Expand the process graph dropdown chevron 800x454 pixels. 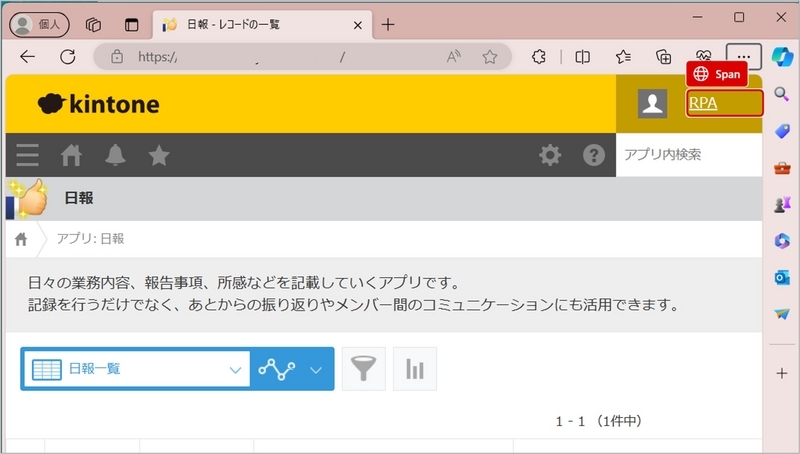(x=316, y=370)
